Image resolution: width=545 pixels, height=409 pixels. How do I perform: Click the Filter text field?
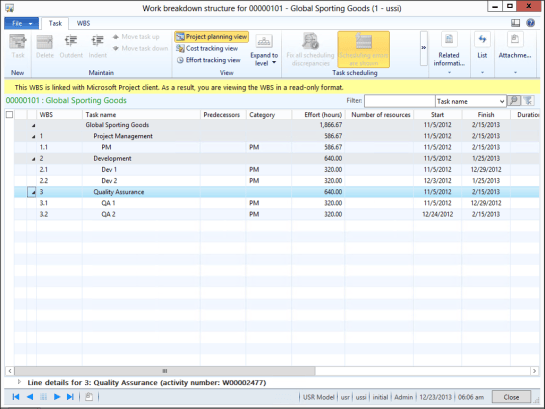tap(399, 101)
